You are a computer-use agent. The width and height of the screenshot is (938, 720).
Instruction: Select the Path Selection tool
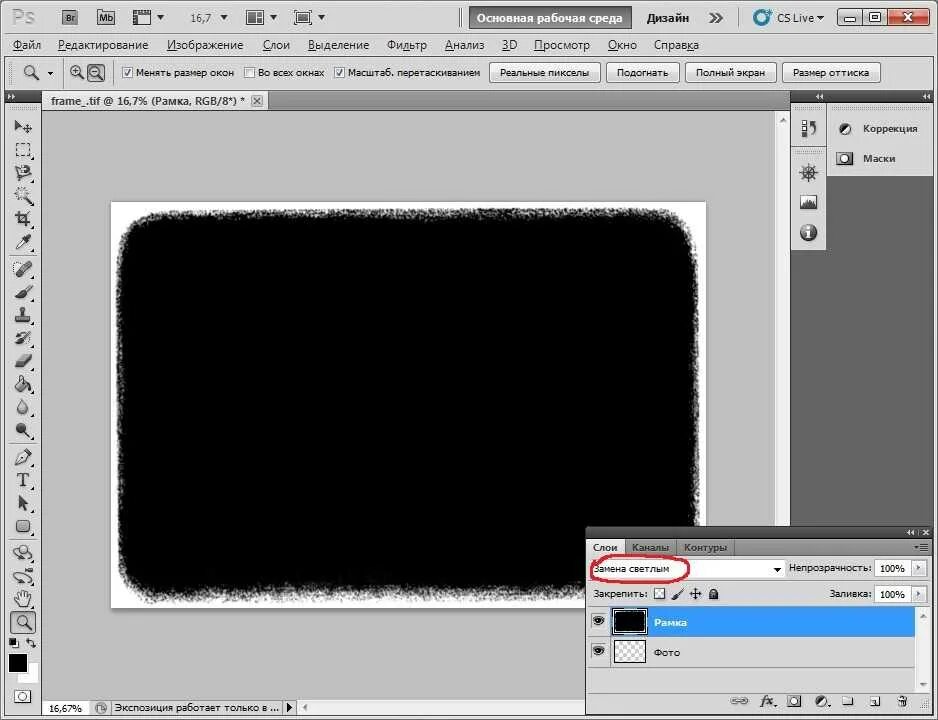point(23,504)
